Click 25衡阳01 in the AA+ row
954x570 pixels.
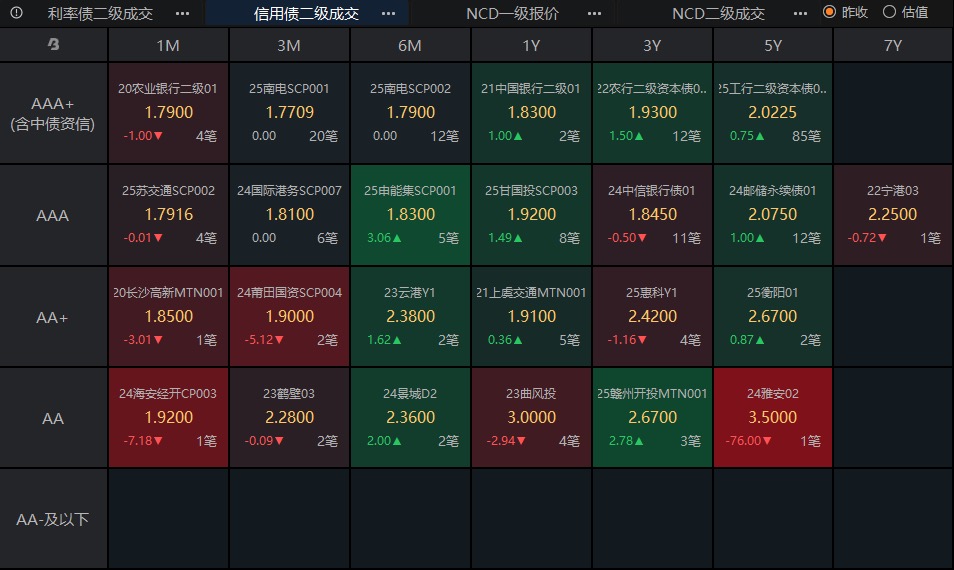pyautogui.click(x=773, y=293)
